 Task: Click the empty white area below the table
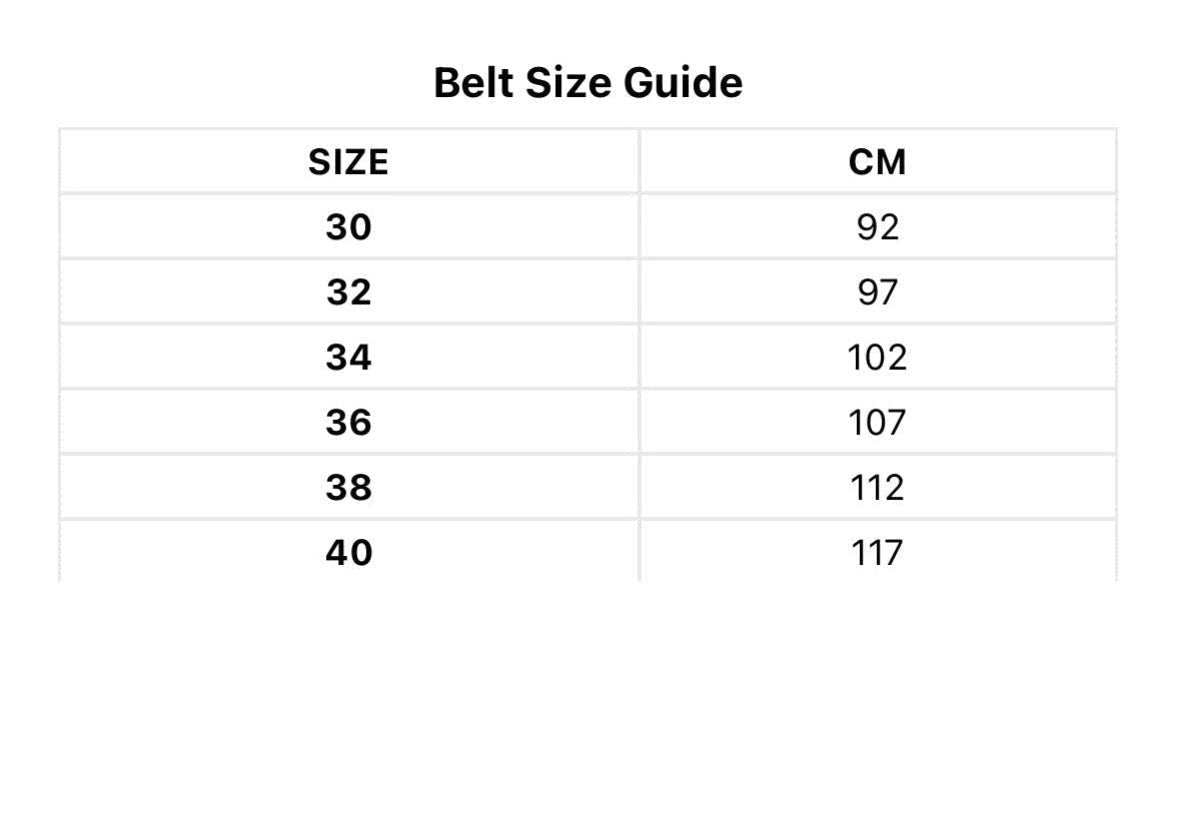pyautogui.click(x=588, y=700)
